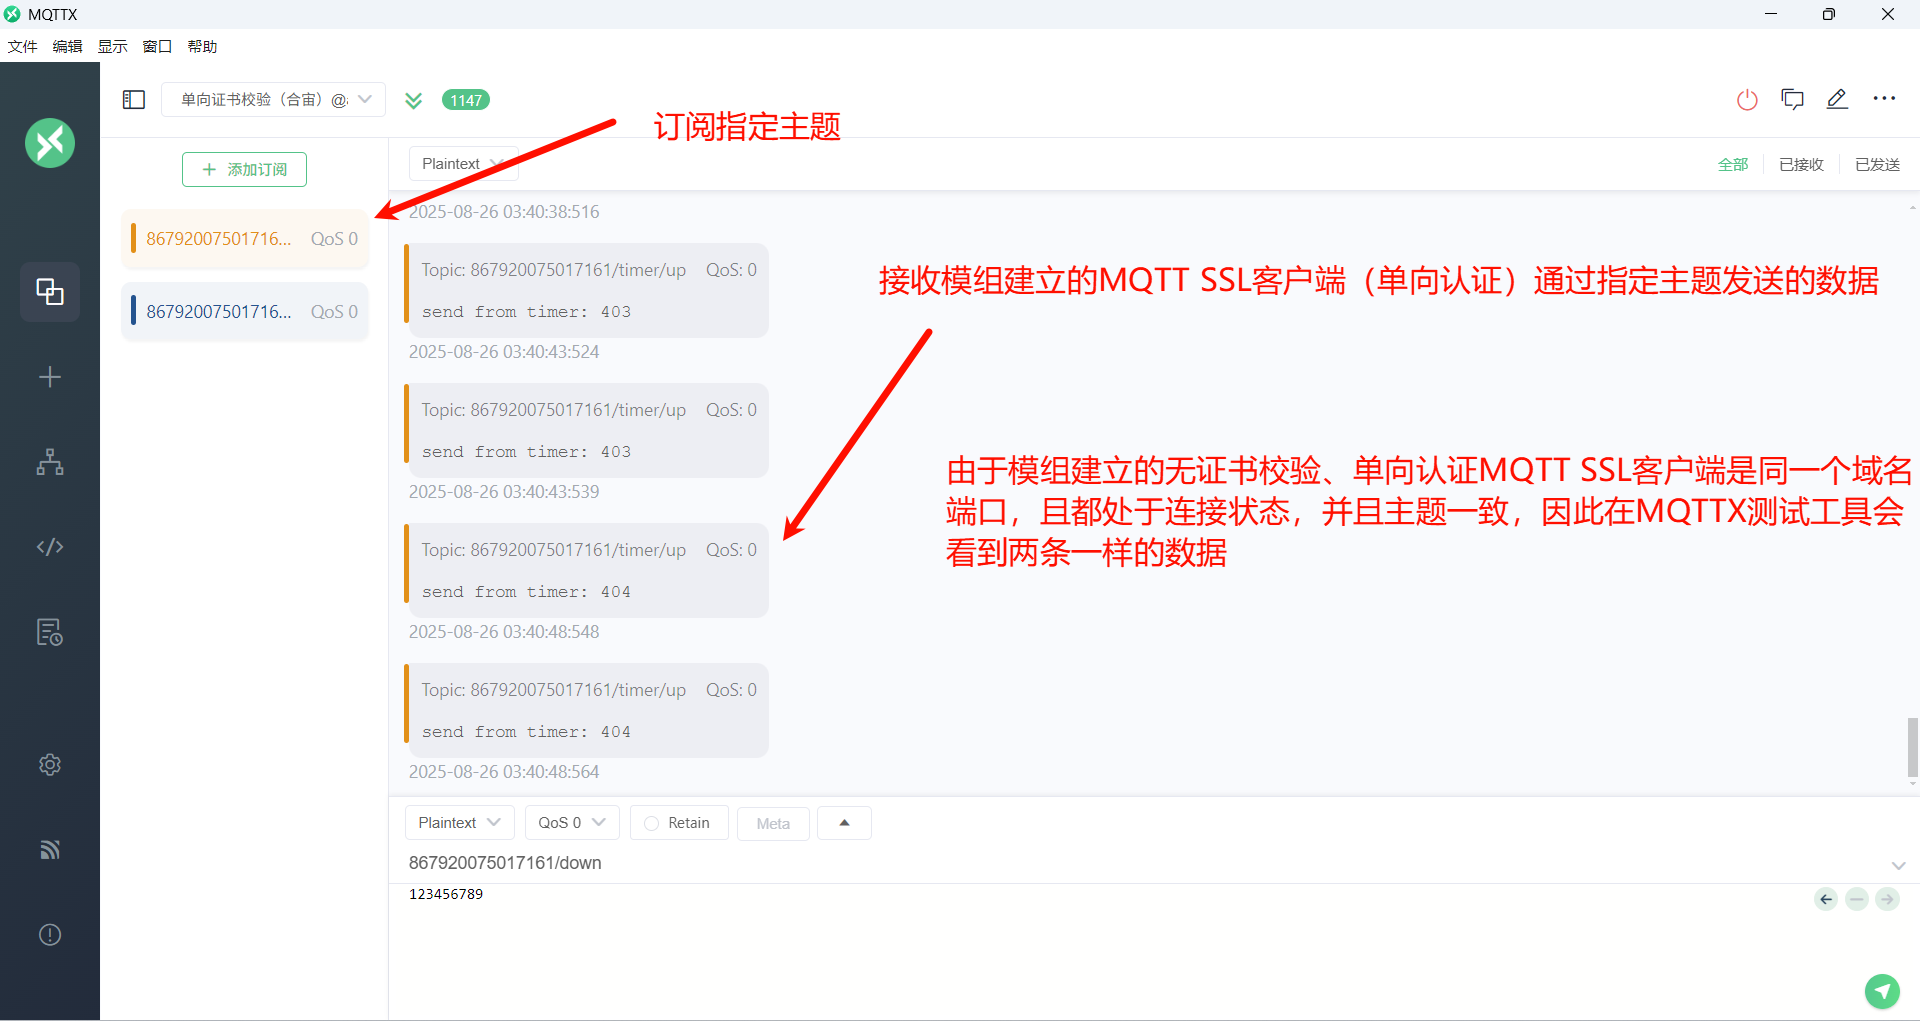The height and width of the screenshot is (1021, 1920).
Task: Select message received at 03:40:48:548
Action: click(586, 571)
